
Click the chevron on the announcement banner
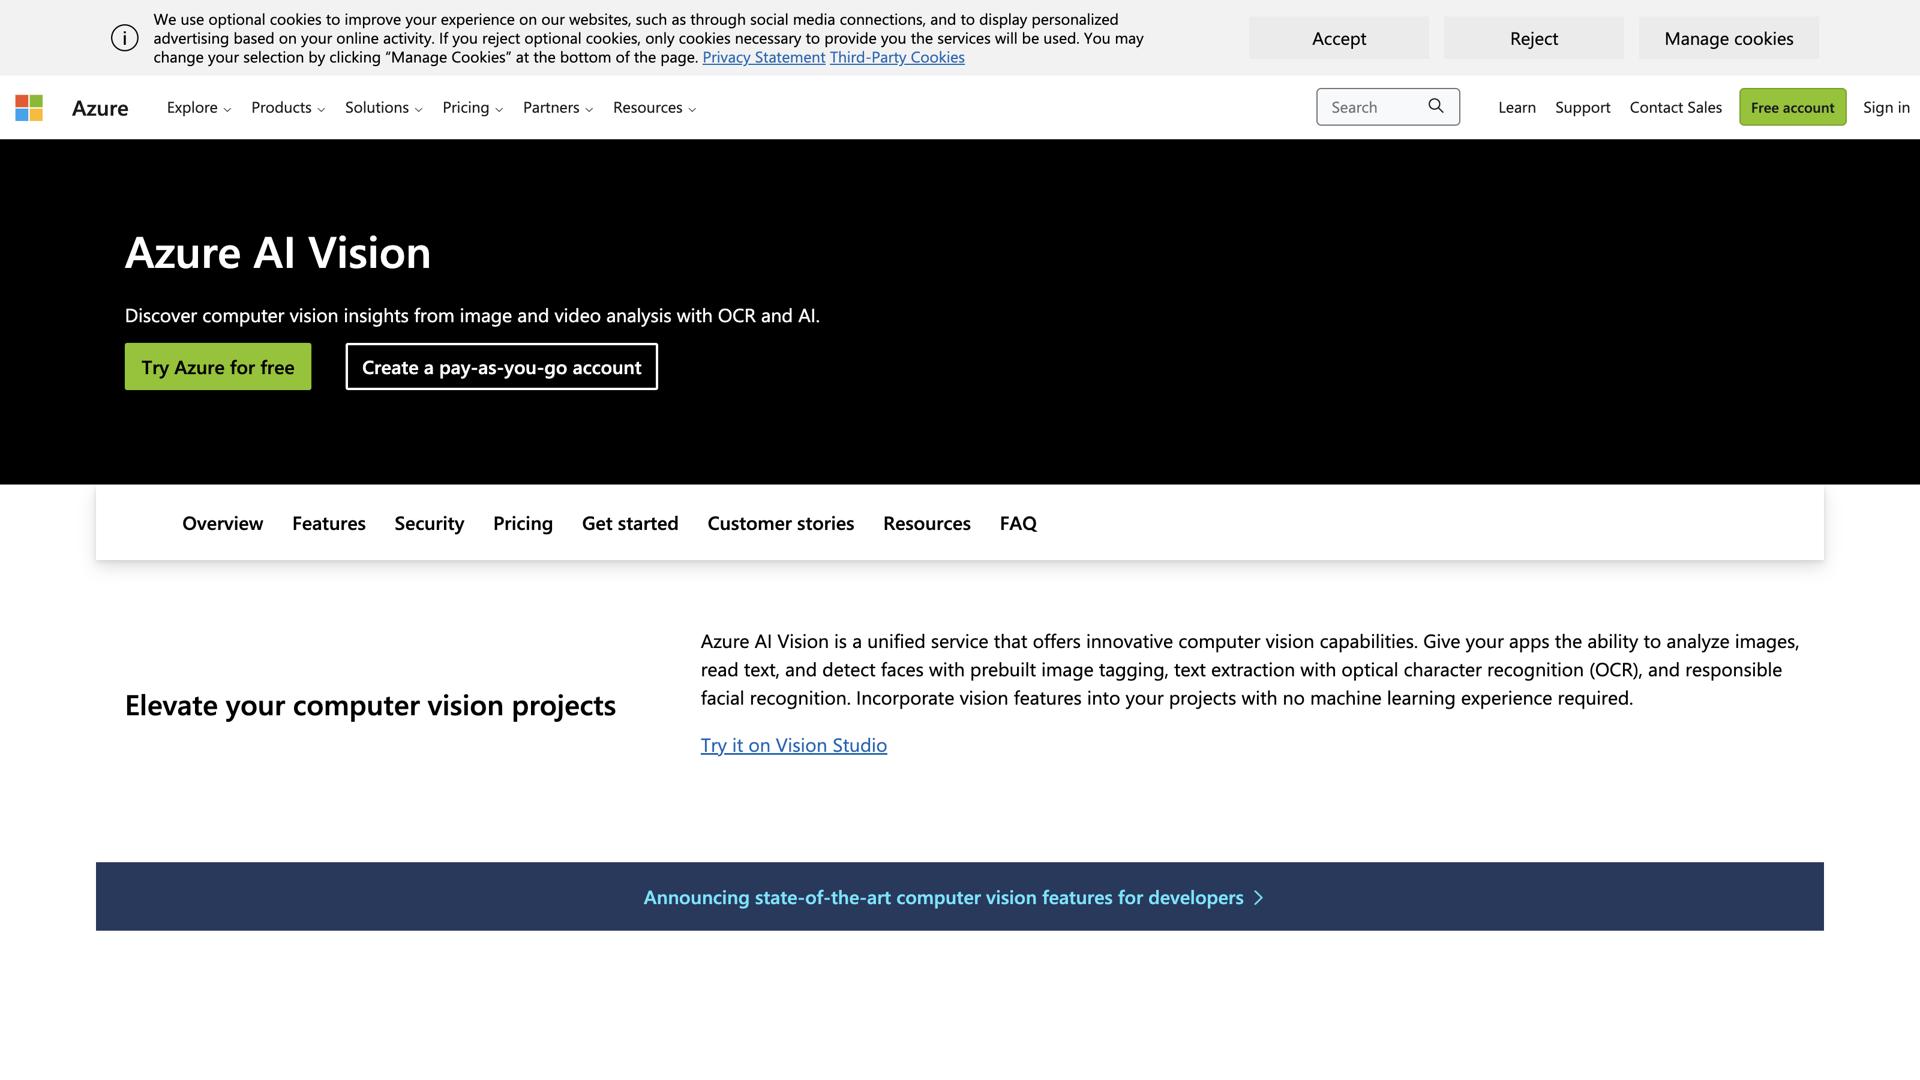click(x=1259, y=897)
